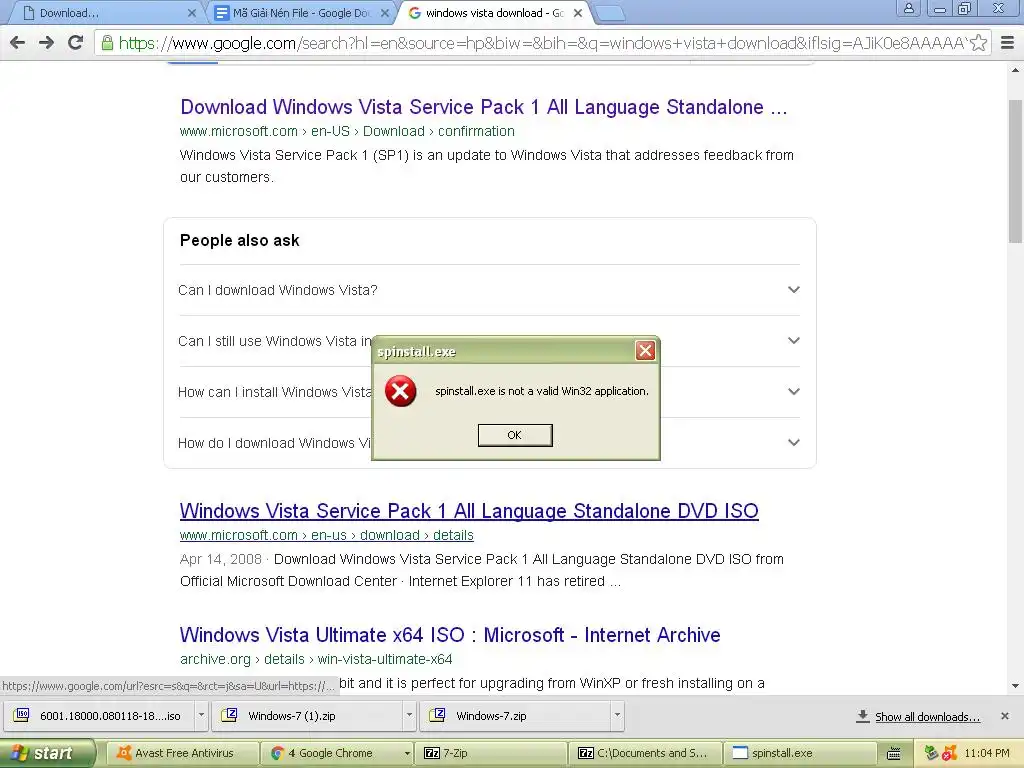Go back with the browser back arrow

click(x=18, y=43)
